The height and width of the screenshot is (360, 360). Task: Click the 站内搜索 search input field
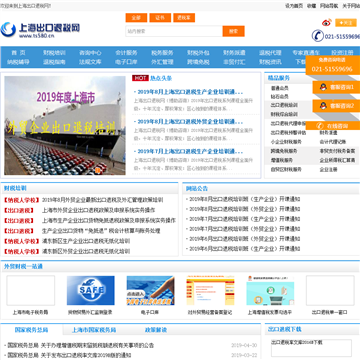point(174,31)
